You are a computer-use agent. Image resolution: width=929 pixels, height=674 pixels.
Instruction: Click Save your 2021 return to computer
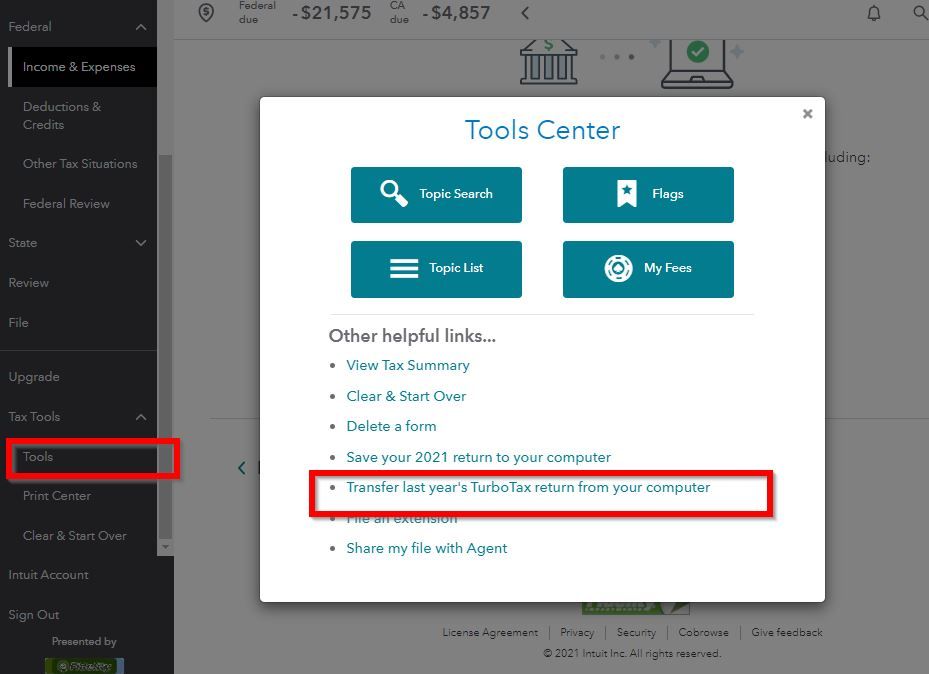point(478,457)
